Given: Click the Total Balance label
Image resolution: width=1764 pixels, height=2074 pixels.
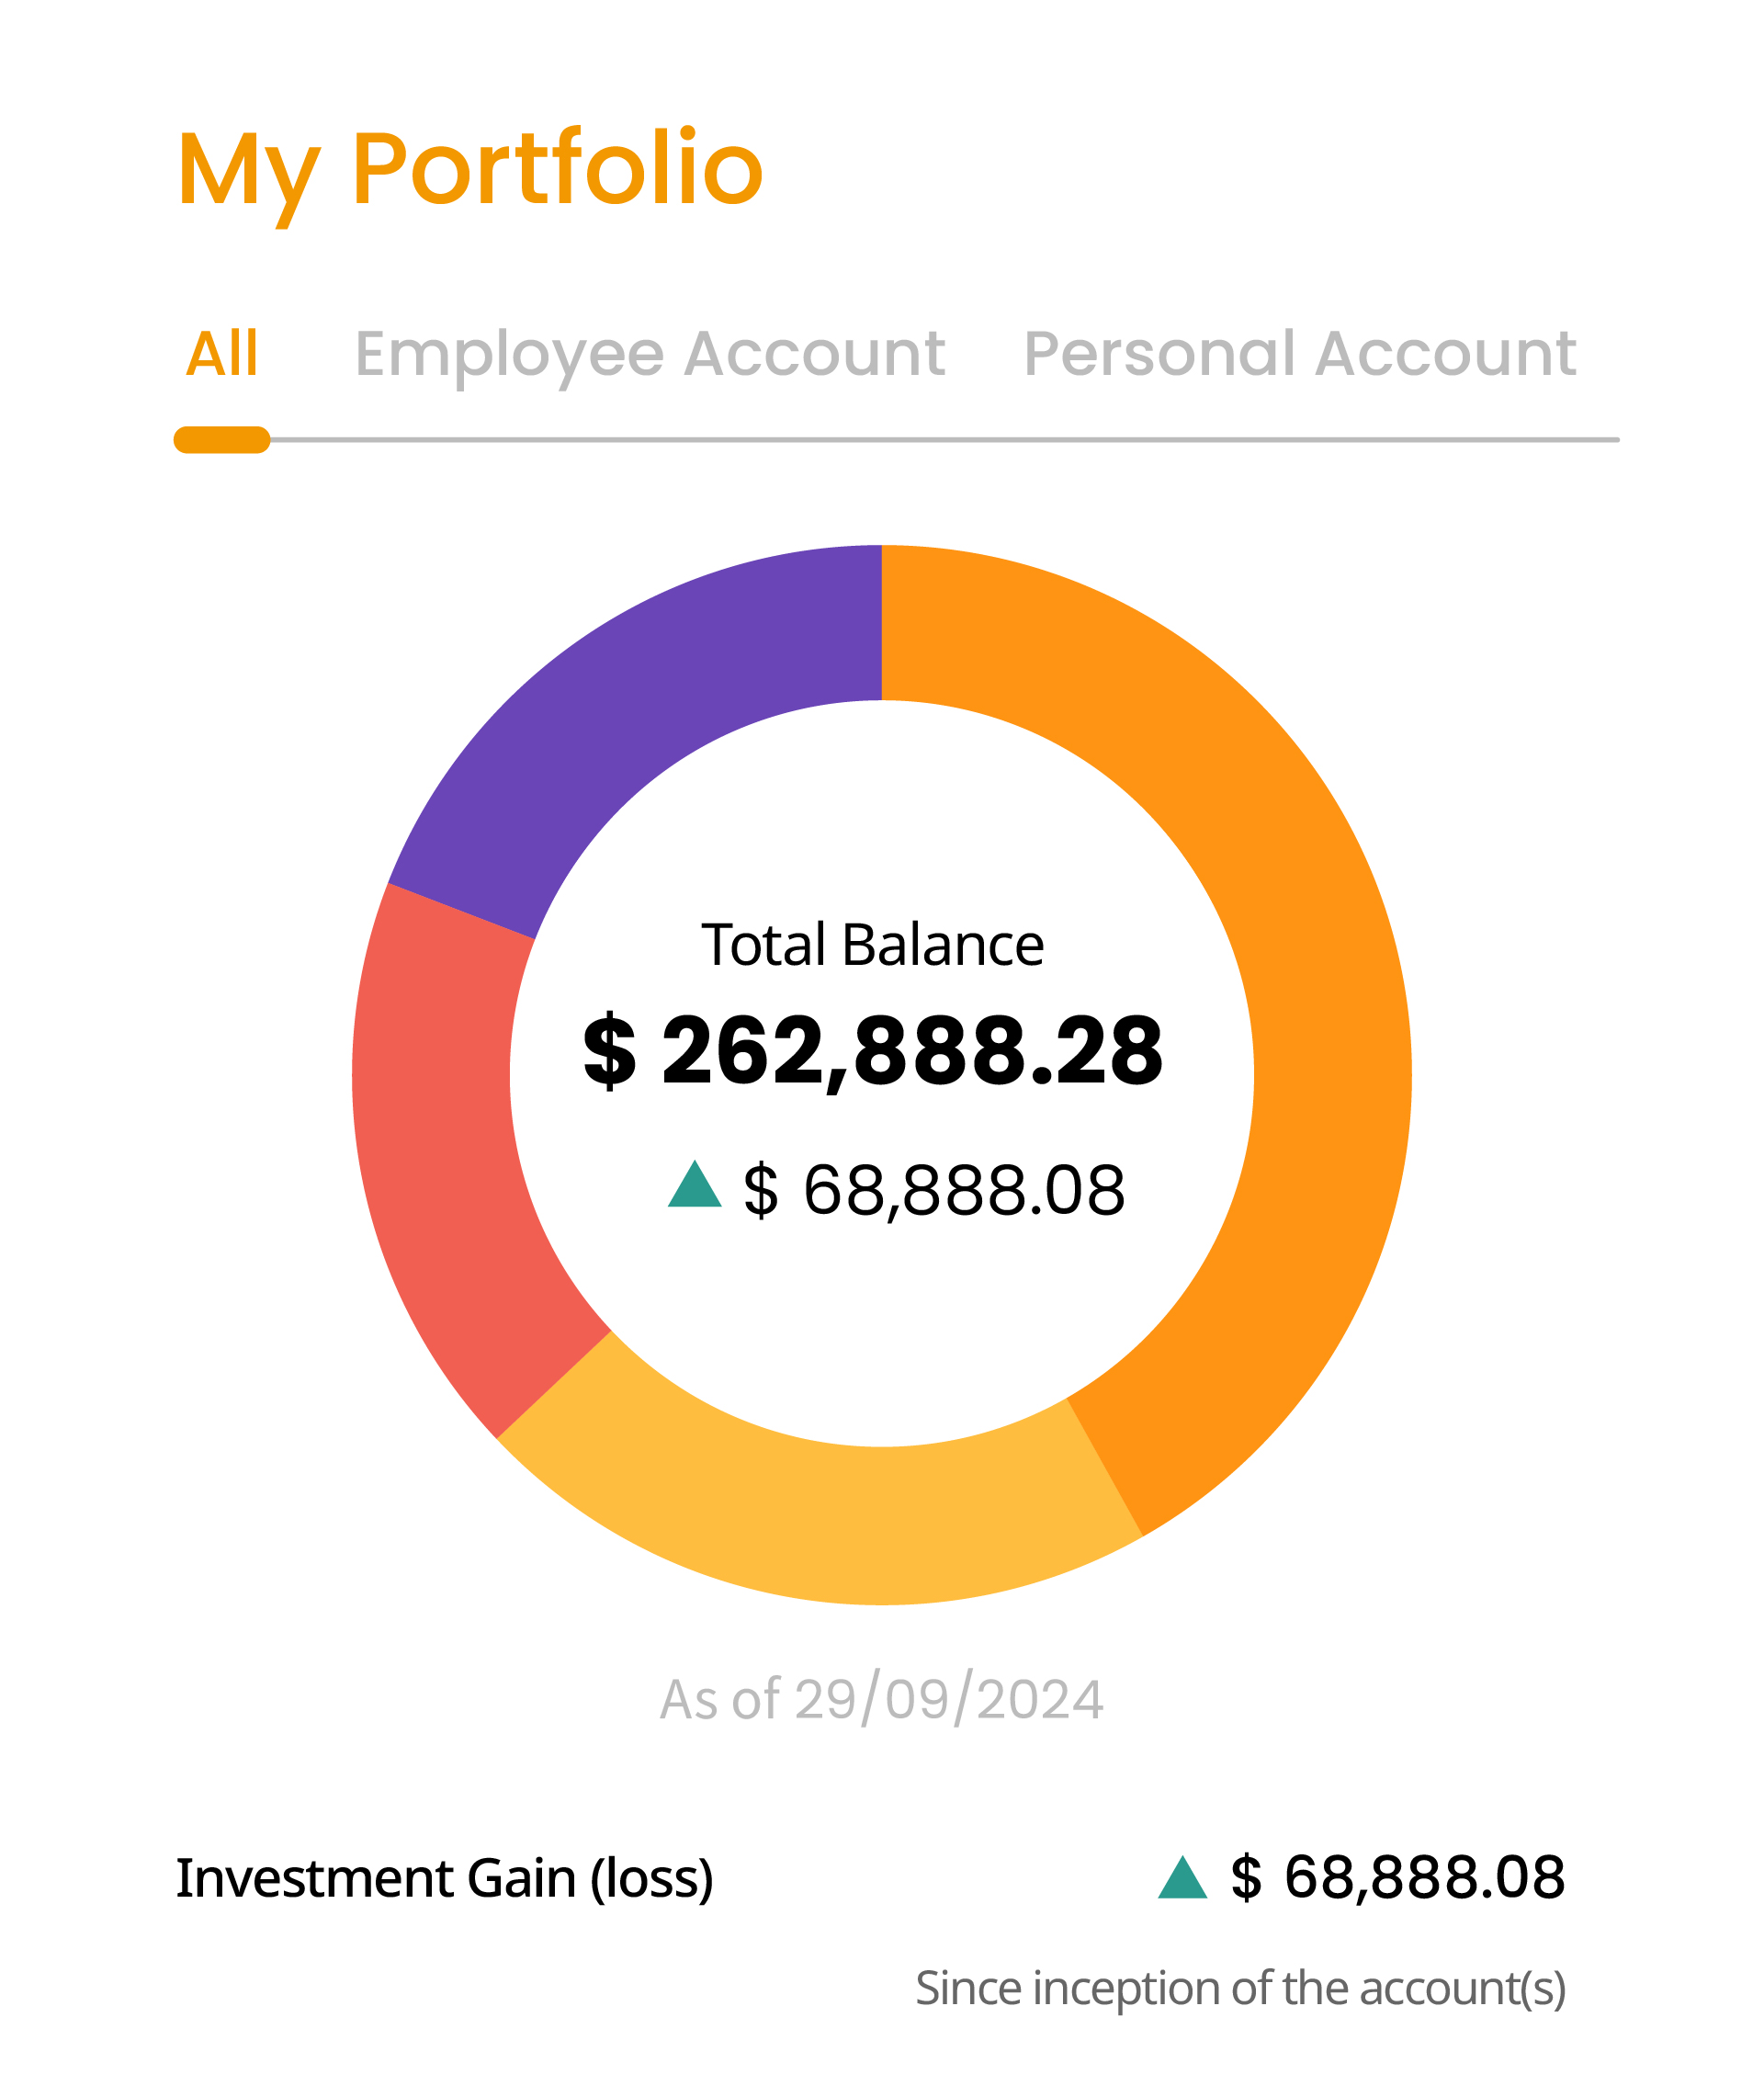Looking at the screenshot, I should click(872, 945).
